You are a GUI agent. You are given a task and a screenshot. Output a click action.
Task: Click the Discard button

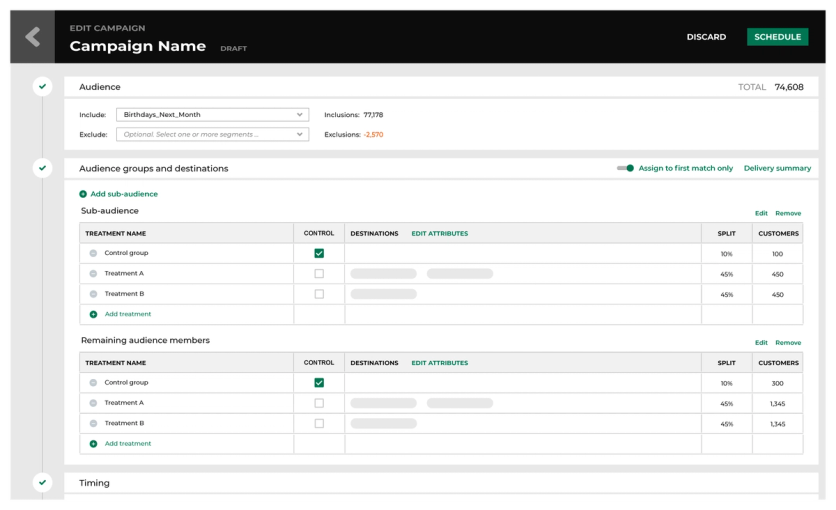706,37
